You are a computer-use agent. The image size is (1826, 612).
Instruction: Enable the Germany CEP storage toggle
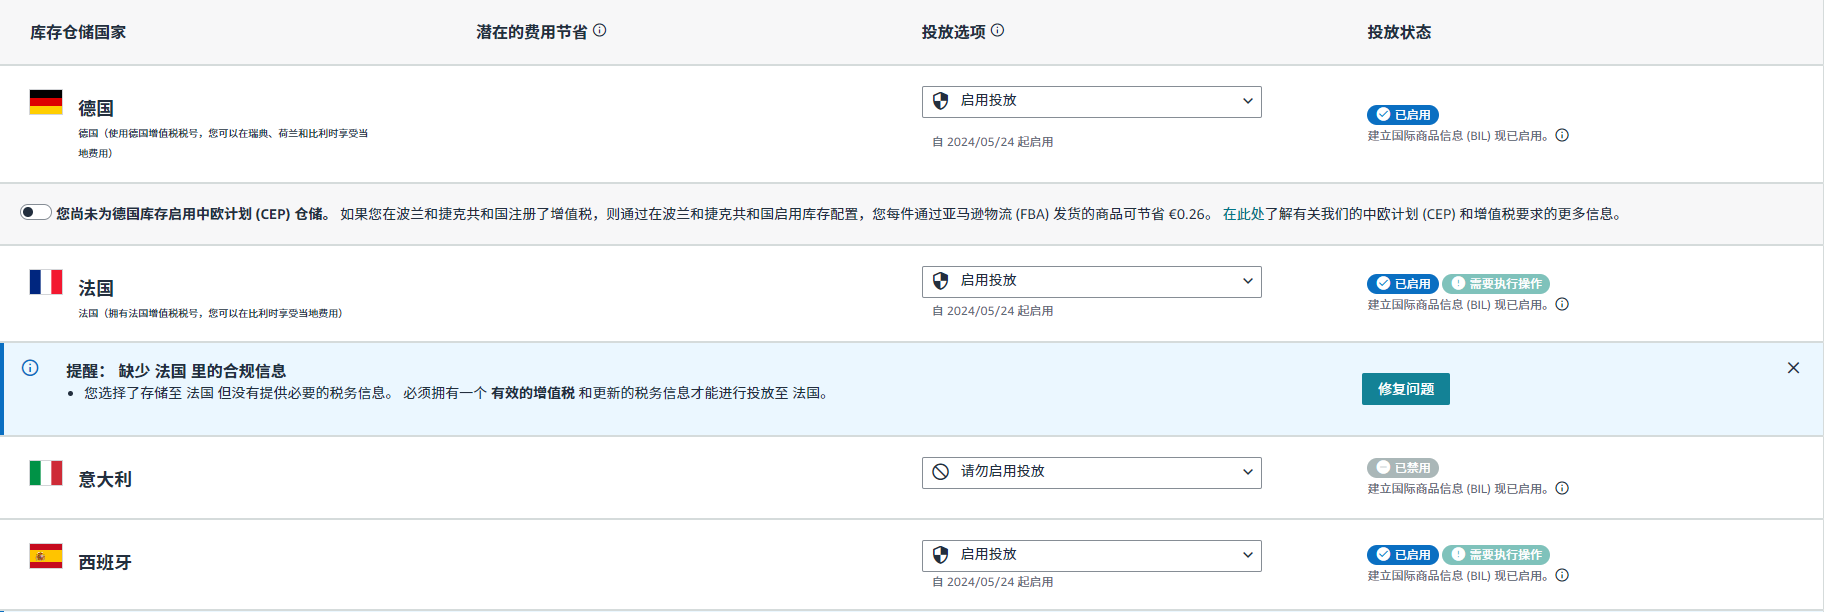(x=36, y=212)
